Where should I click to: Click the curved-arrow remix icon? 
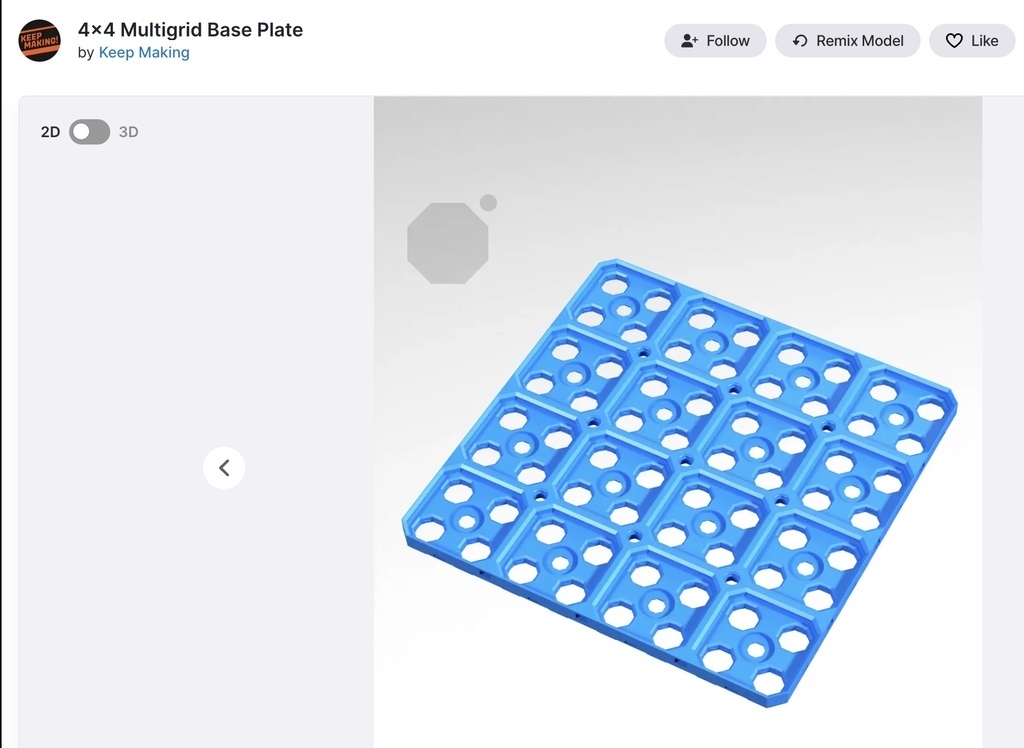pyautogui.click(x=800, y=40)
